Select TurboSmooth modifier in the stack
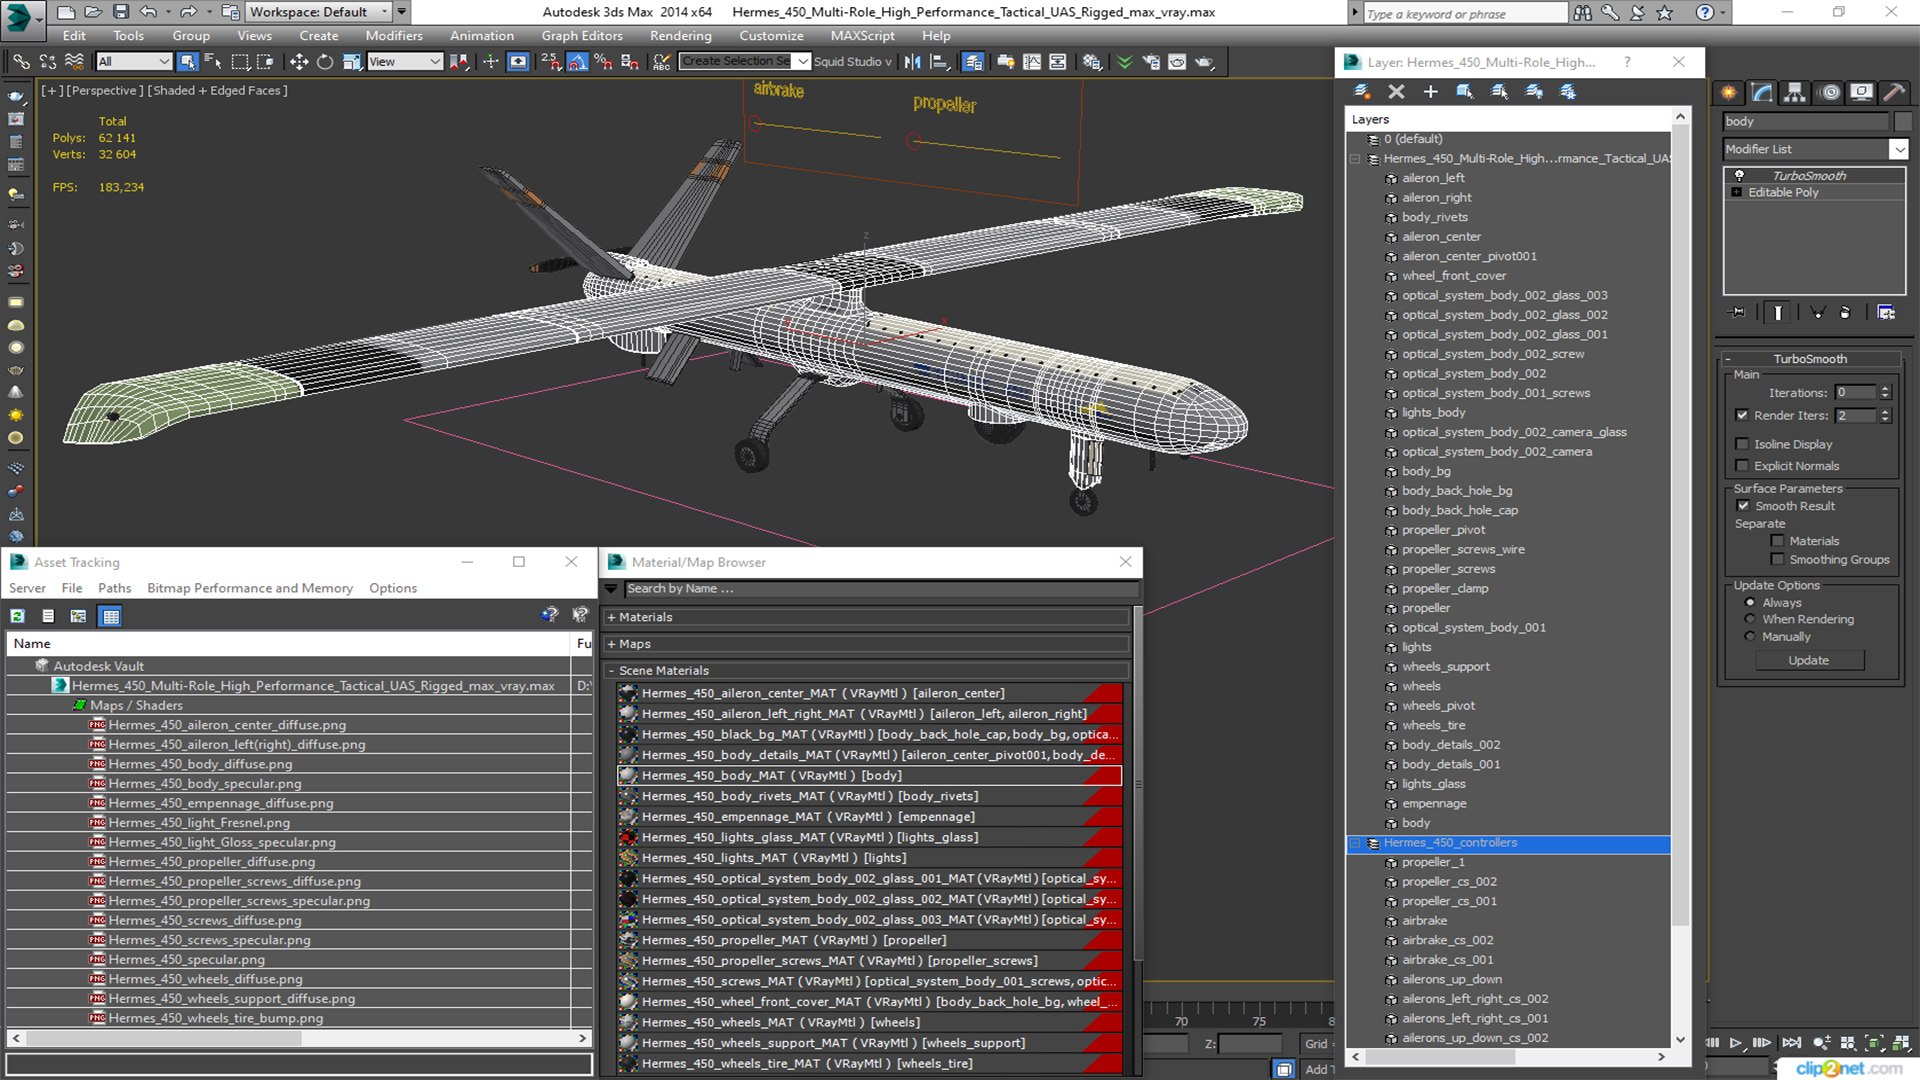 pyautogui.click(x=1810, y=176)
